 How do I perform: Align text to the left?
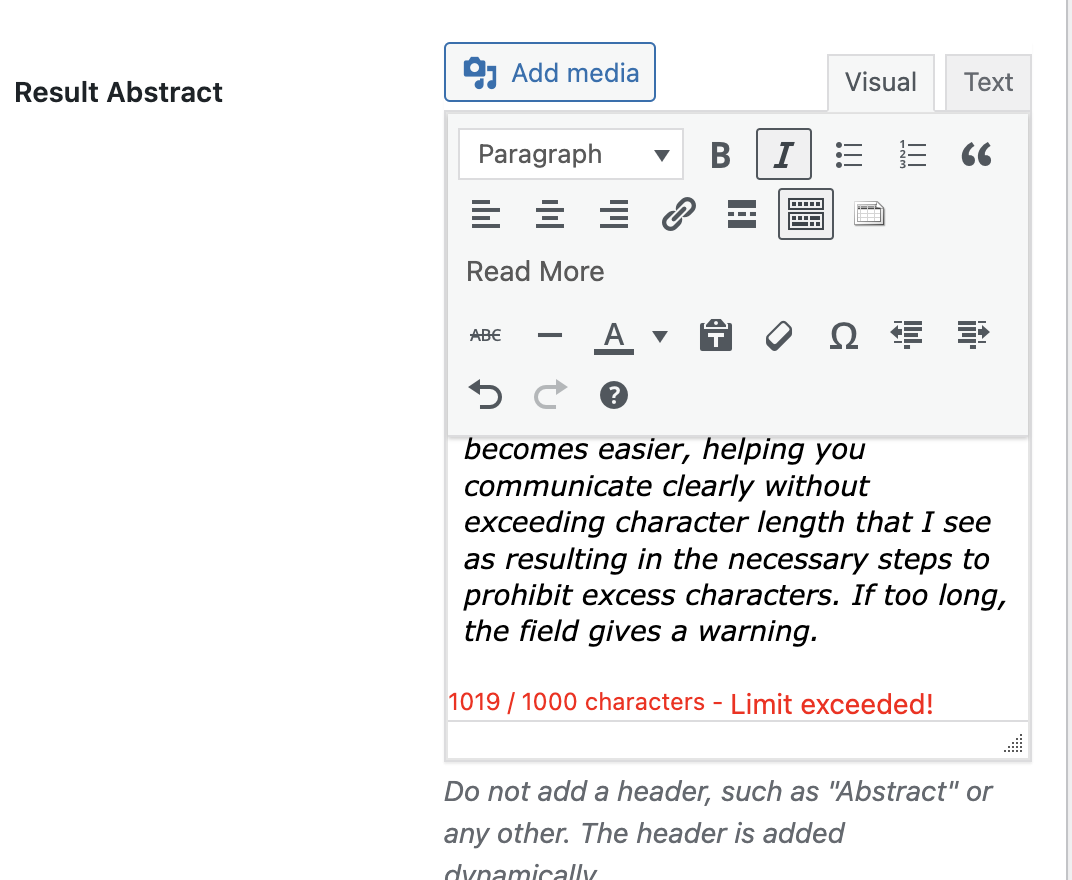tap(486, 214)
